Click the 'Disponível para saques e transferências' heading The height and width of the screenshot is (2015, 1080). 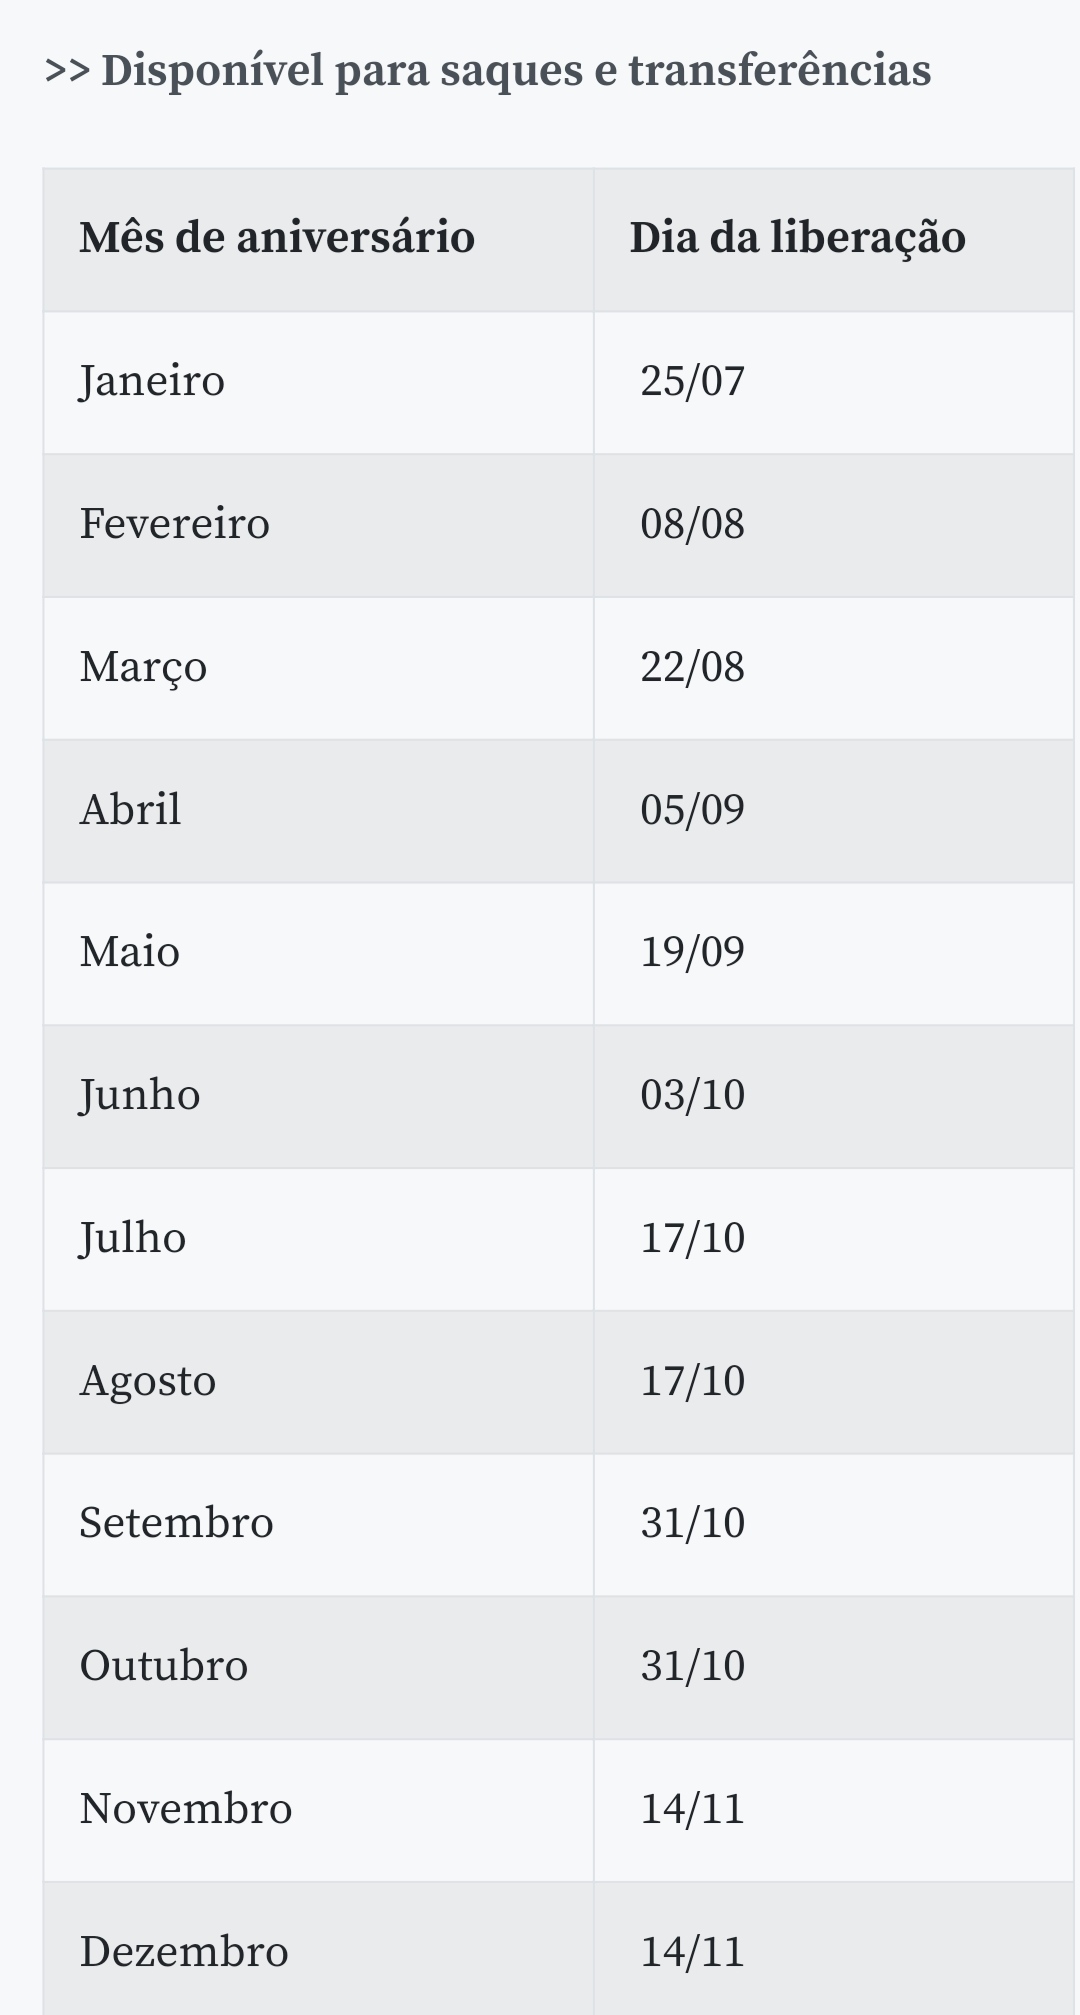[x=488, y=71]
